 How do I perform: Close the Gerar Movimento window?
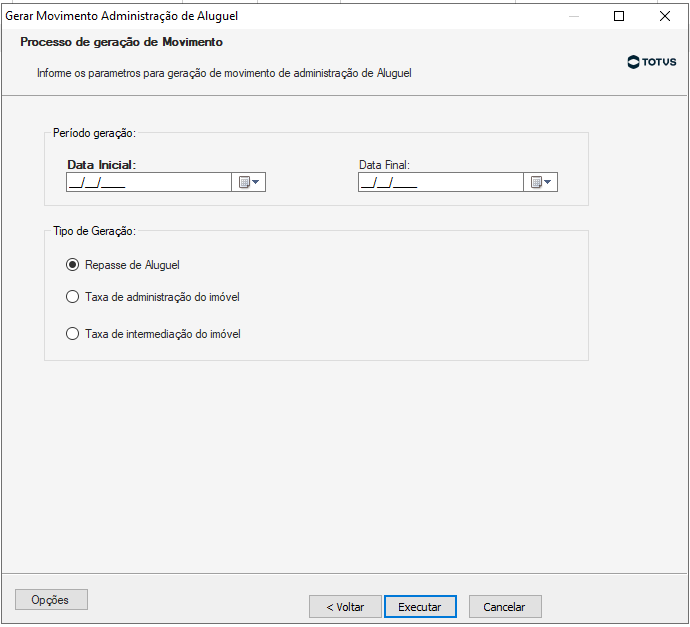(x=665, y=16)
